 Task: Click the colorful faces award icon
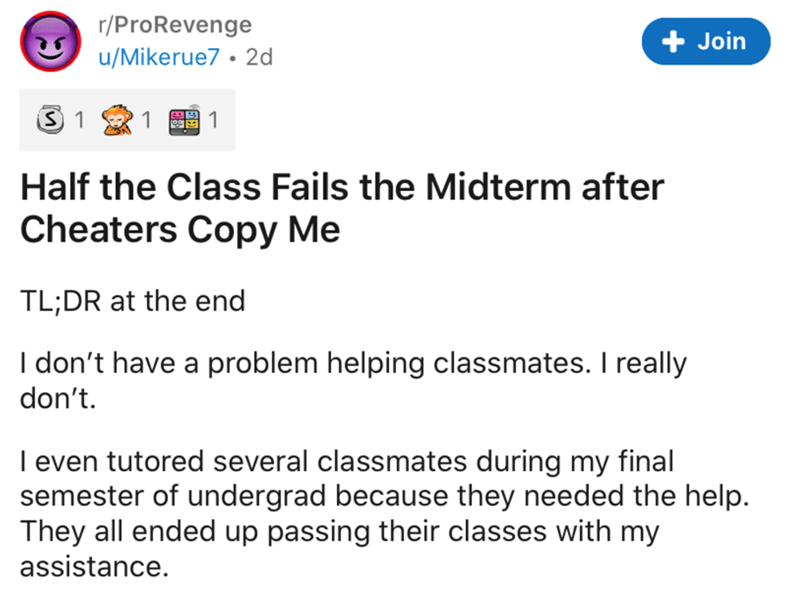184,120
